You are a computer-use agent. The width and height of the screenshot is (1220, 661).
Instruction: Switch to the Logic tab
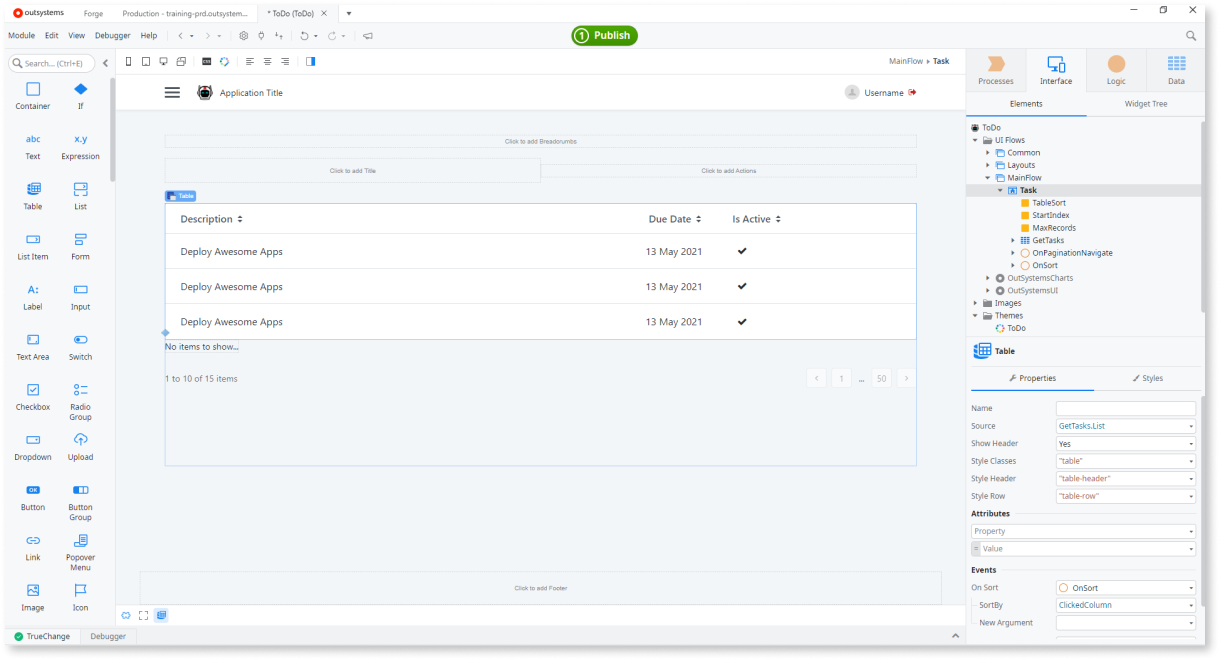1116,70
